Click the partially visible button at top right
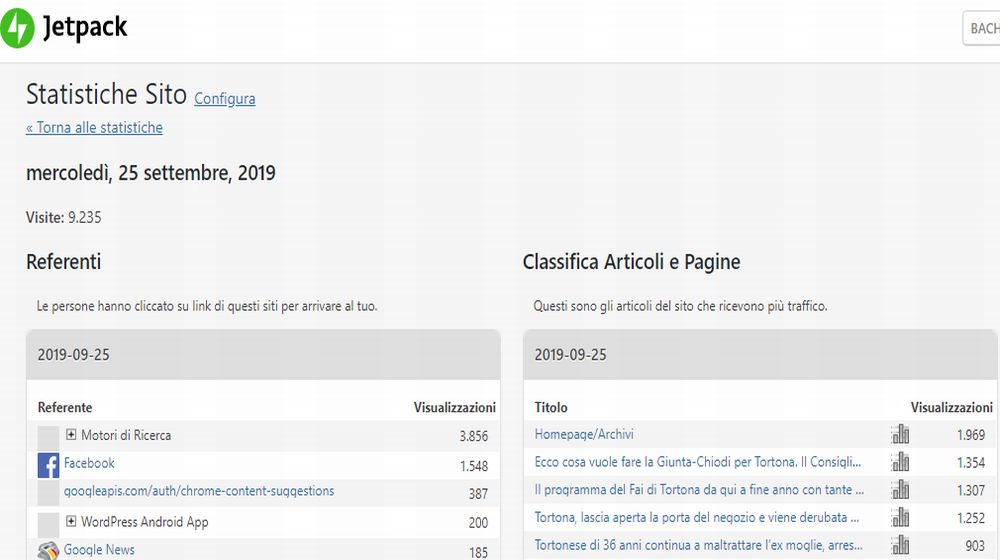1000x560 pixels. click(982, 28)
